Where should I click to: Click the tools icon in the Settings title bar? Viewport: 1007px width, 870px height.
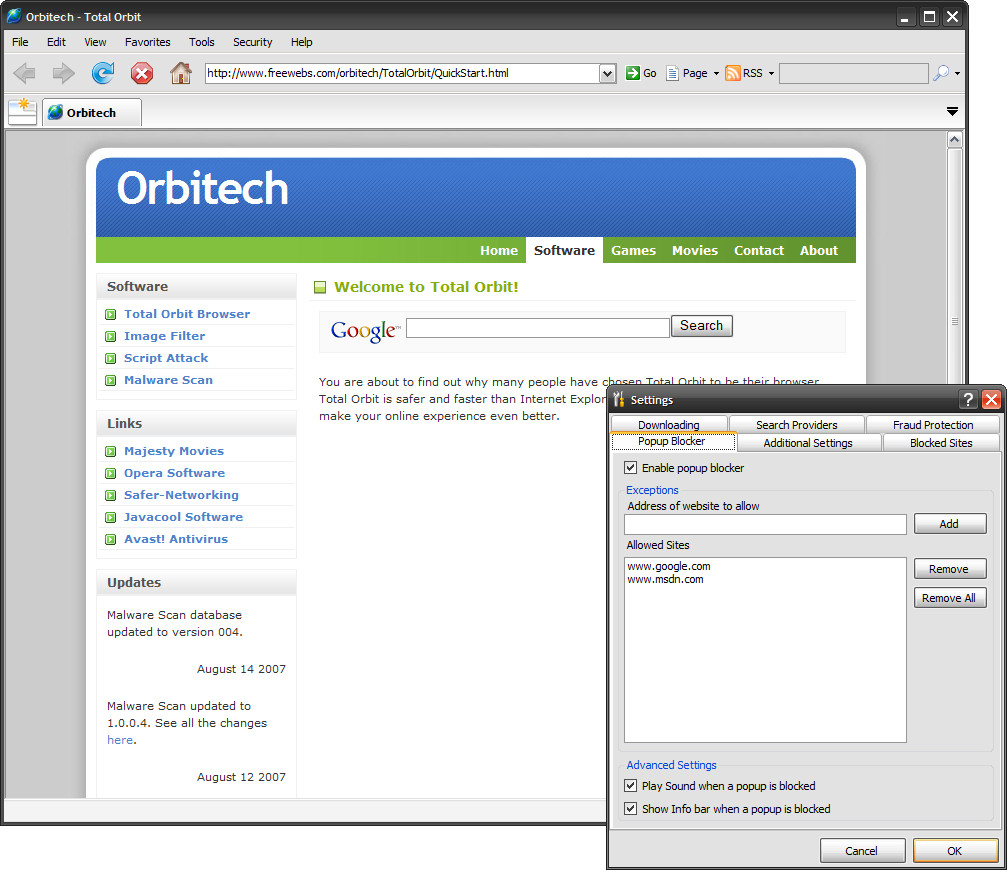tap(618, 399)
